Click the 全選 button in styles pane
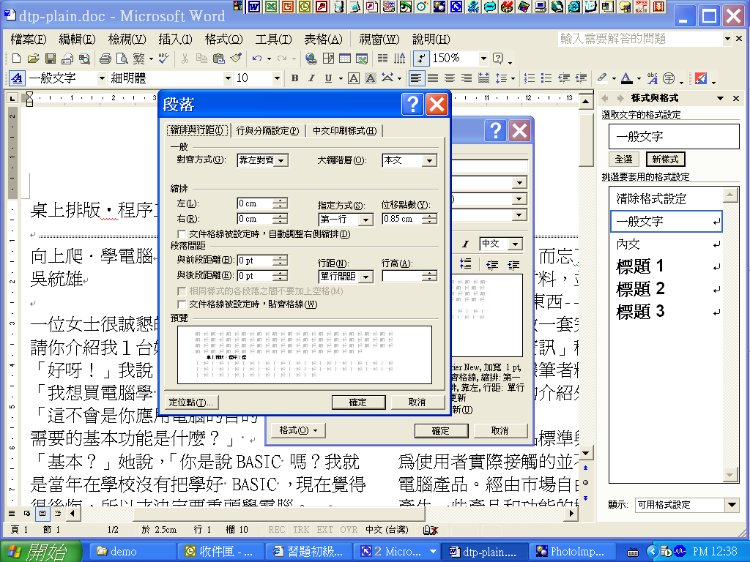750x562 pixels. coord(624,159)
